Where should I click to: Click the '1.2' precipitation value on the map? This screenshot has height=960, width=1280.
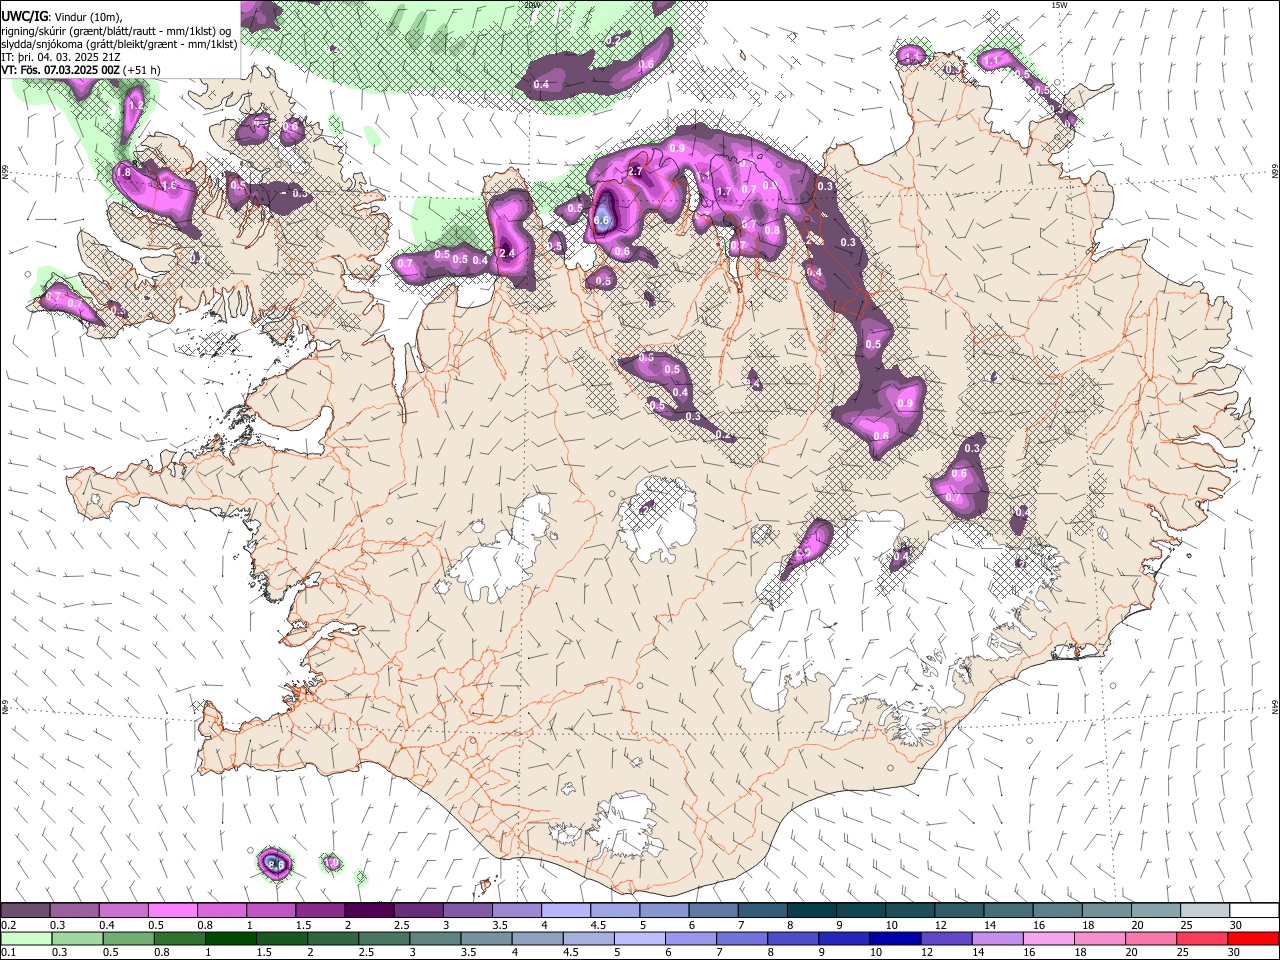click(136, 104)
